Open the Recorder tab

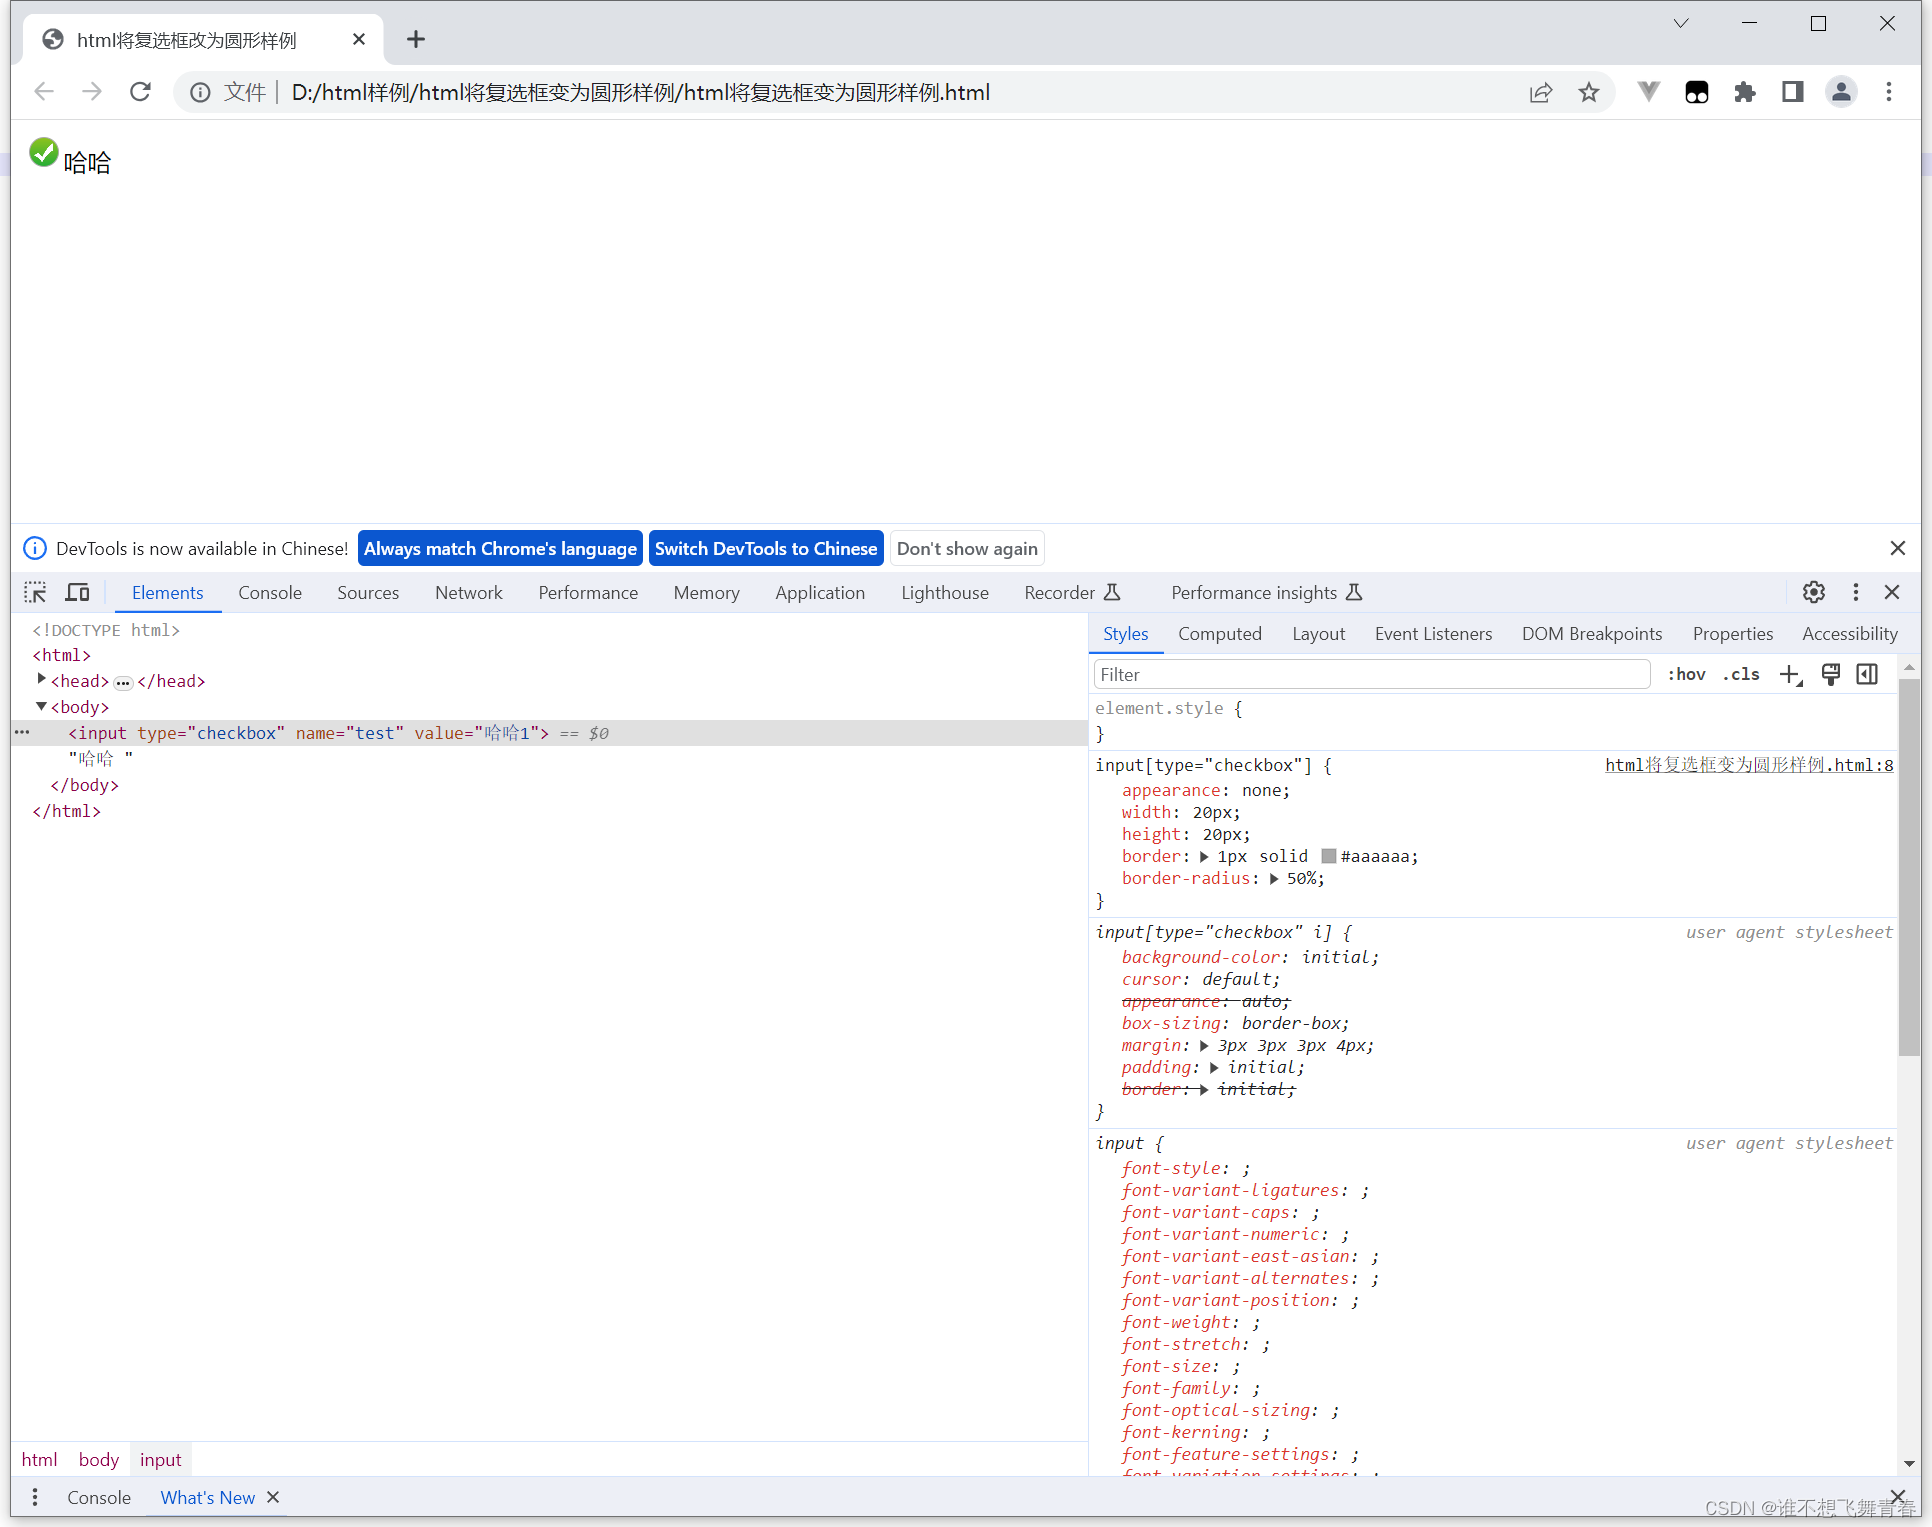click(x=1072, y=592)
